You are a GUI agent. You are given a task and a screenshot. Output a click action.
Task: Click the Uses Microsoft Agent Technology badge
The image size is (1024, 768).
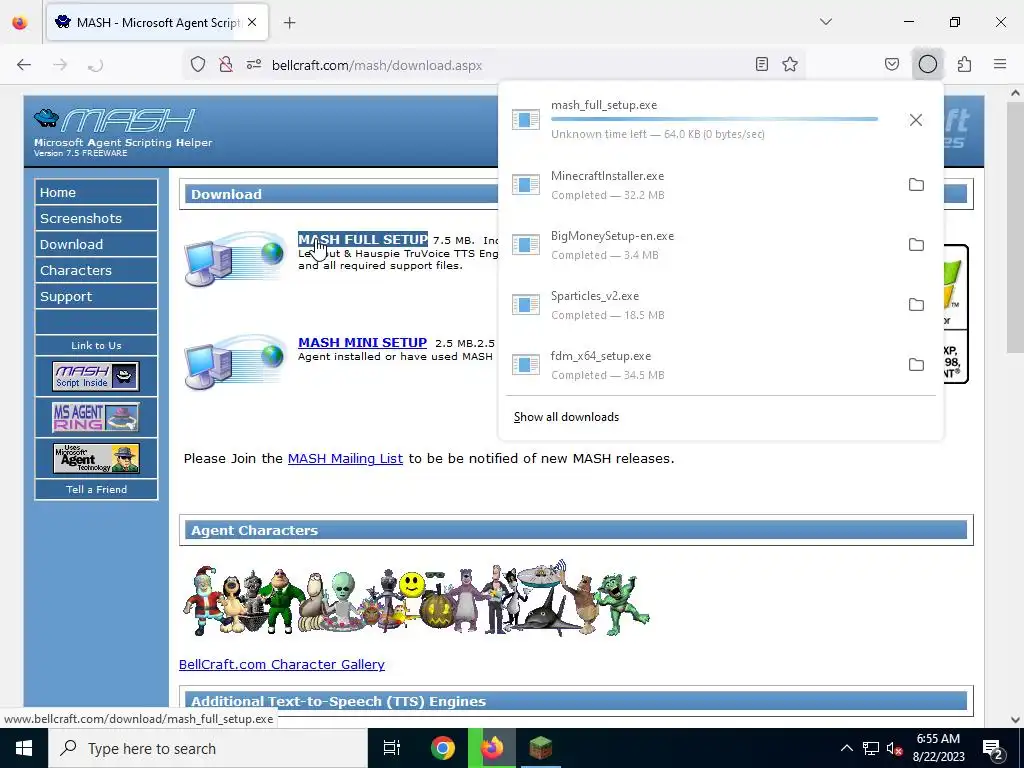(96, 458)
